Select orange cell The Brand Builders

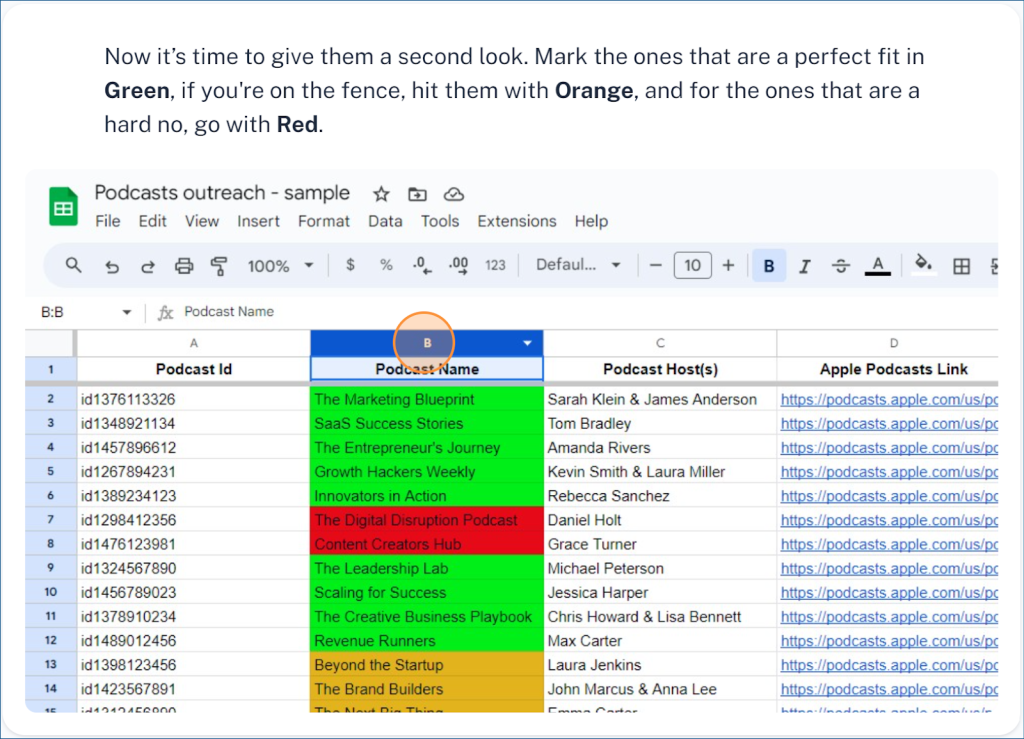click(427, 689)
